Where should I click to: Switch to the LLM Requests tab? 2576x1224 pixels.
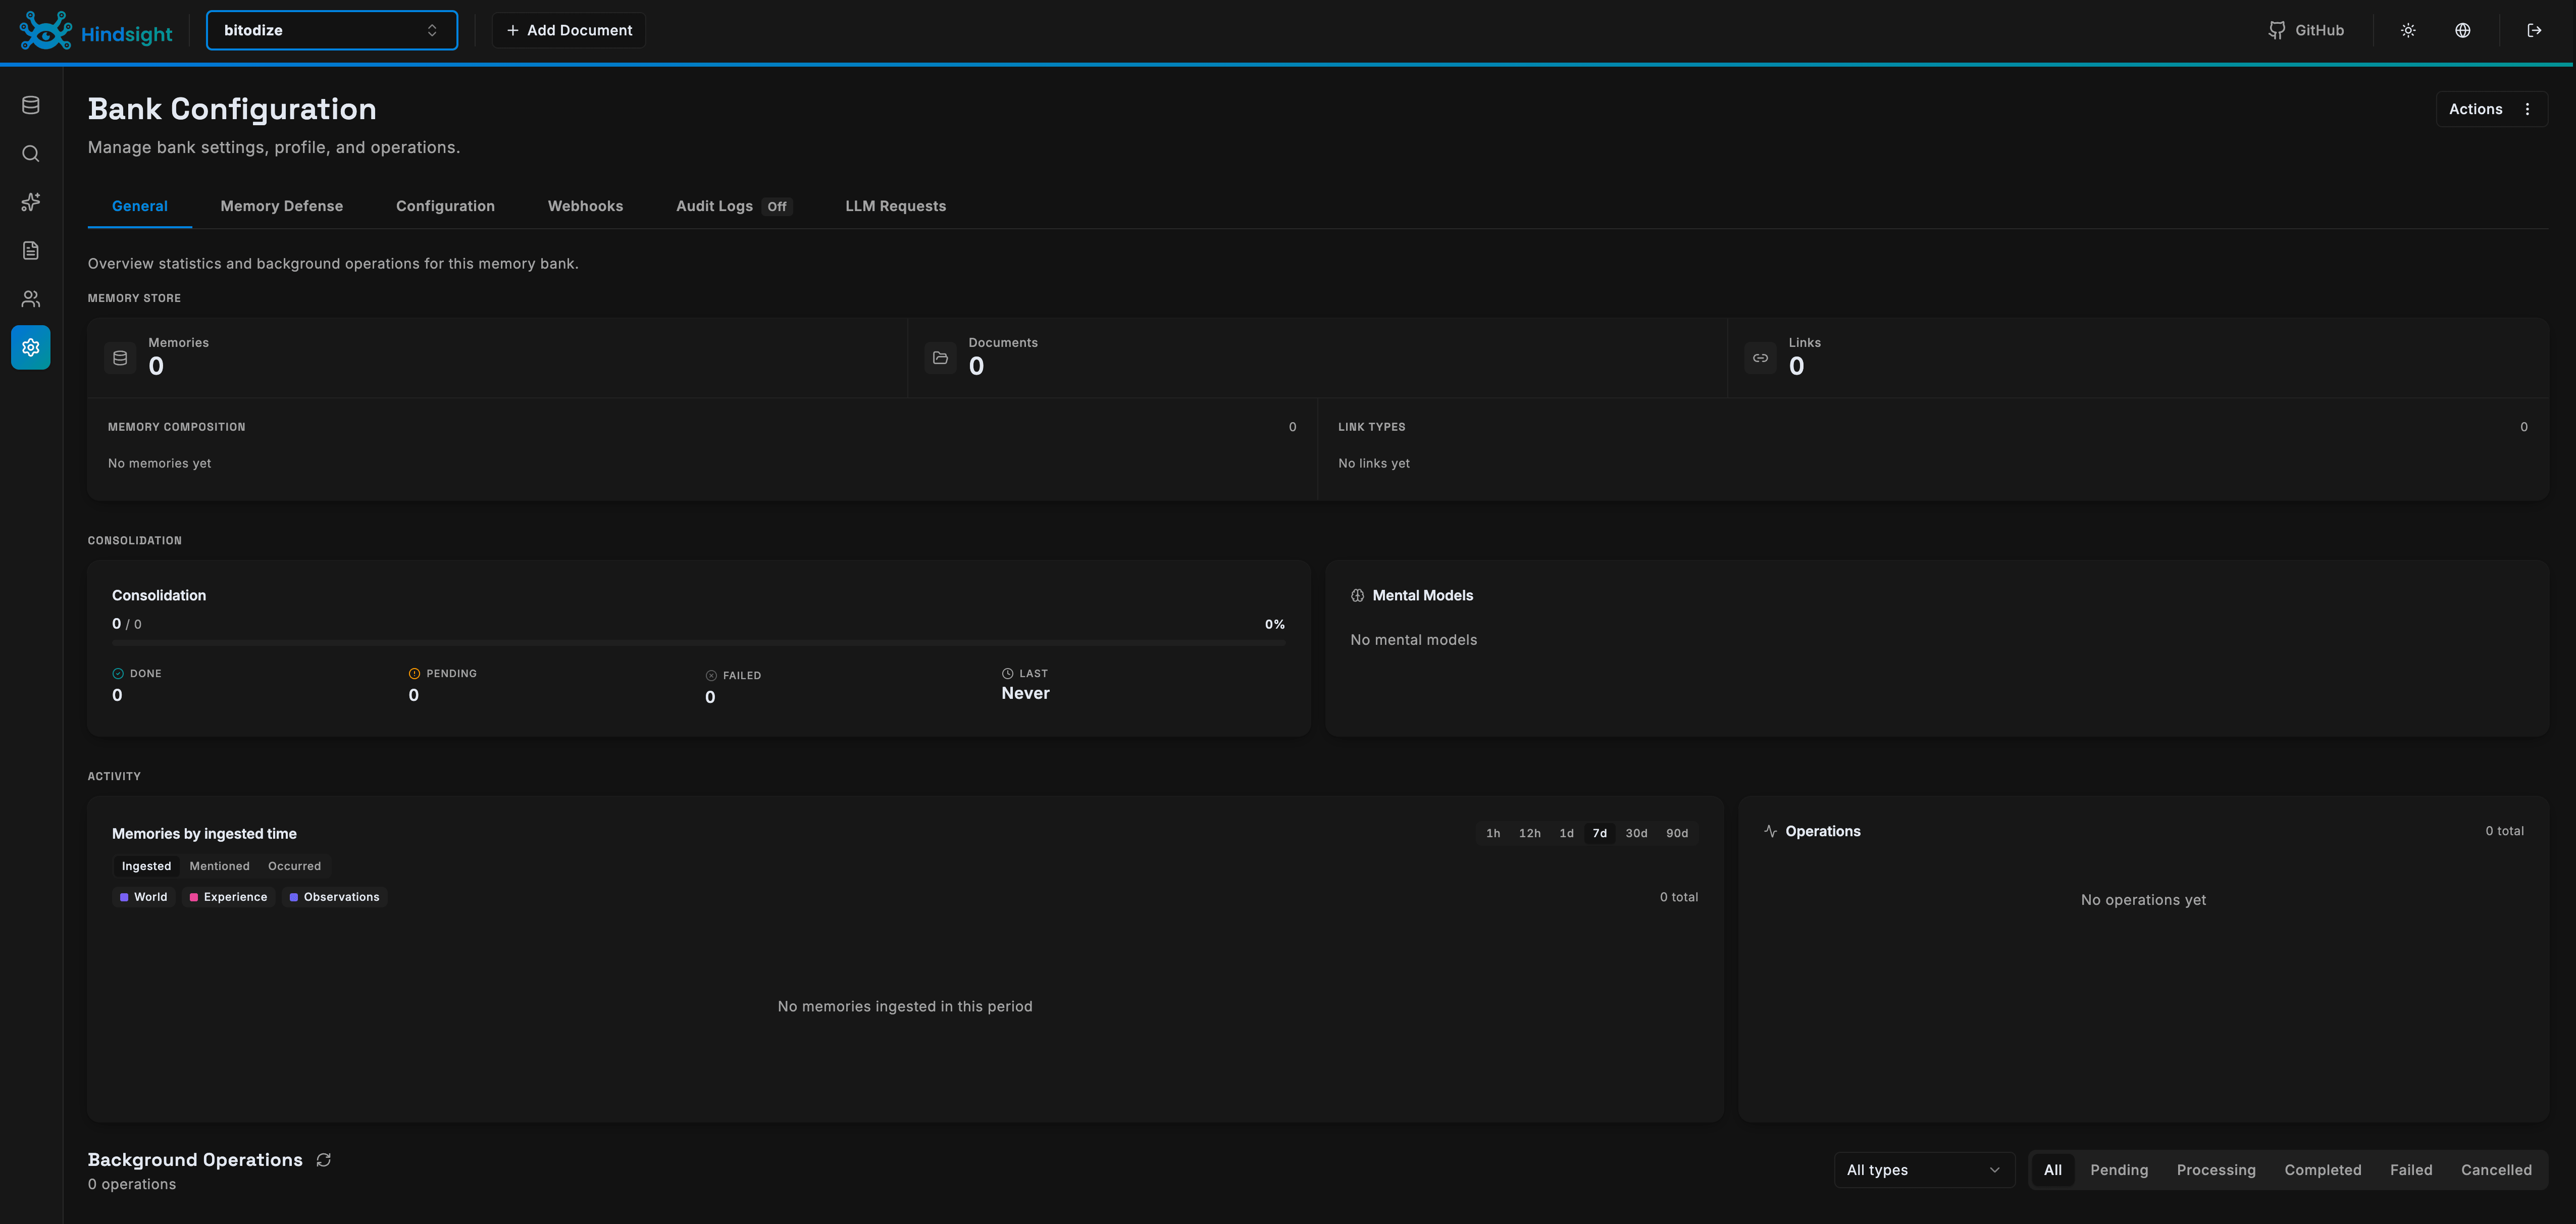click(x=895, y=206)
